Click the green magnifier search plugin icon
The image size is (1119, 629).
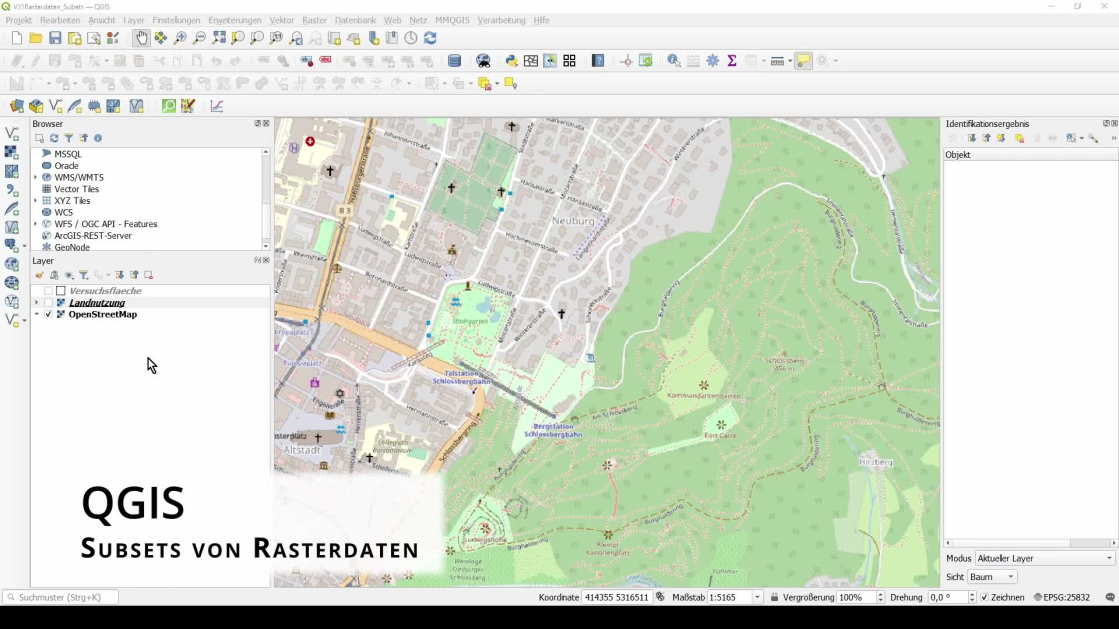pos(168,106)
